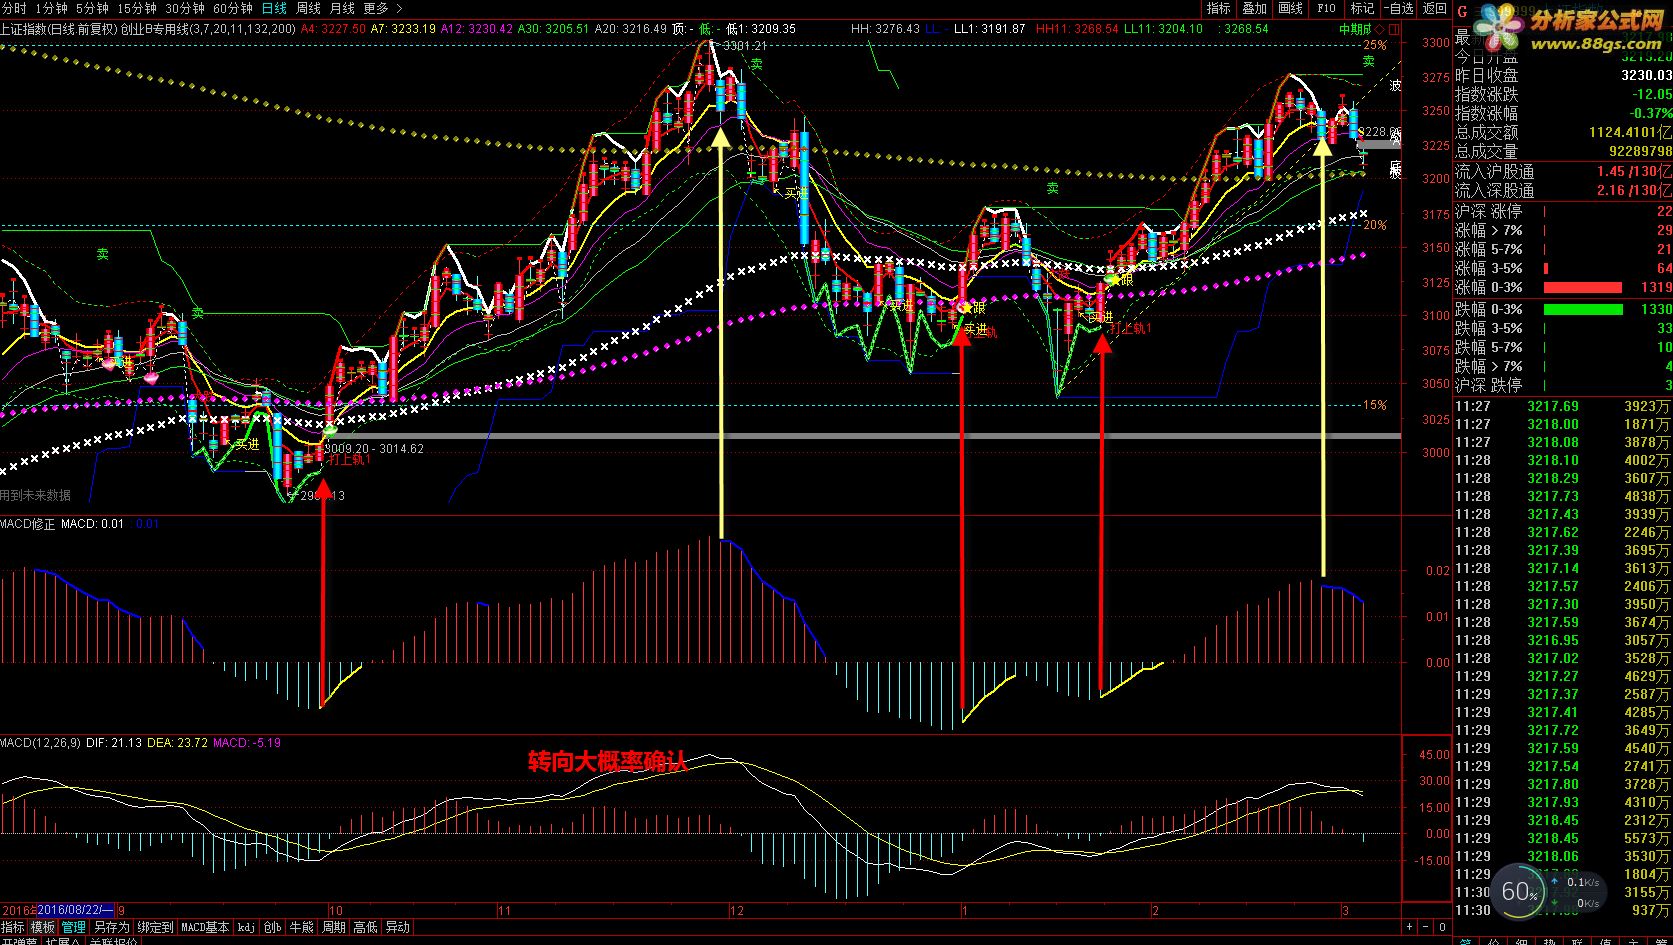The image size is (1673, 945).
Task: Click the bottom 指标 tab
Action: (x=13, y=928)
